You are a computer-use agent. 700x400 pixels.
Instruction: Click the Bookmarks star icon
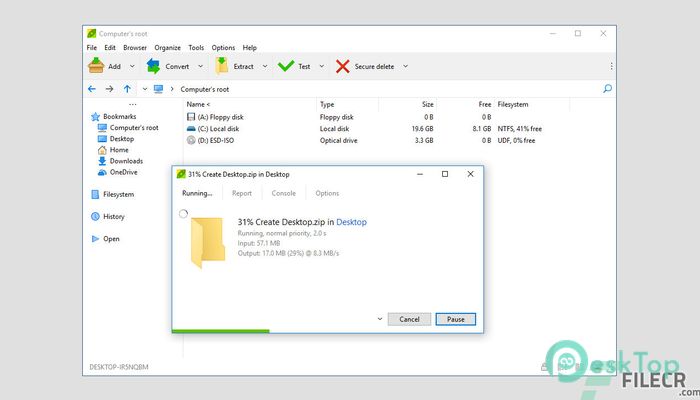pyautogui.click(x=96, y=117)
